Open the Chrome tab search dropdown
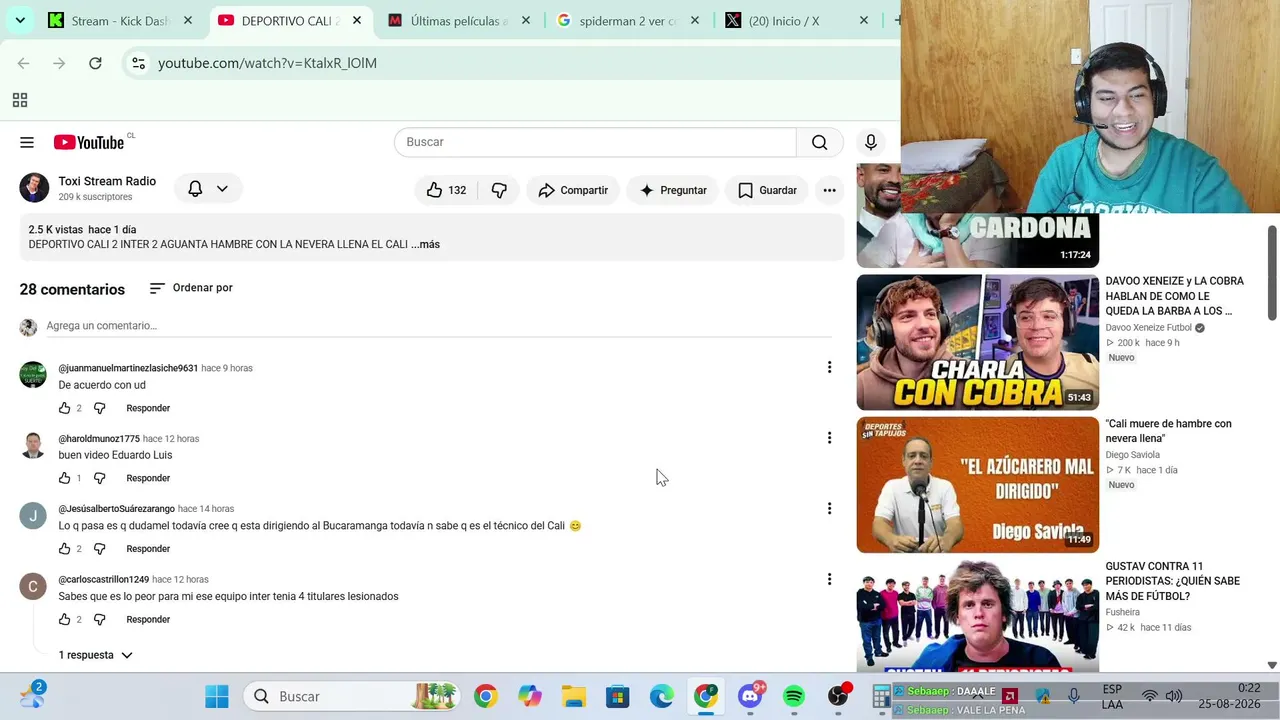Image resolution: width=1280 pixels, height=720 pixels. pyautogui.click(x=20, y=20)
